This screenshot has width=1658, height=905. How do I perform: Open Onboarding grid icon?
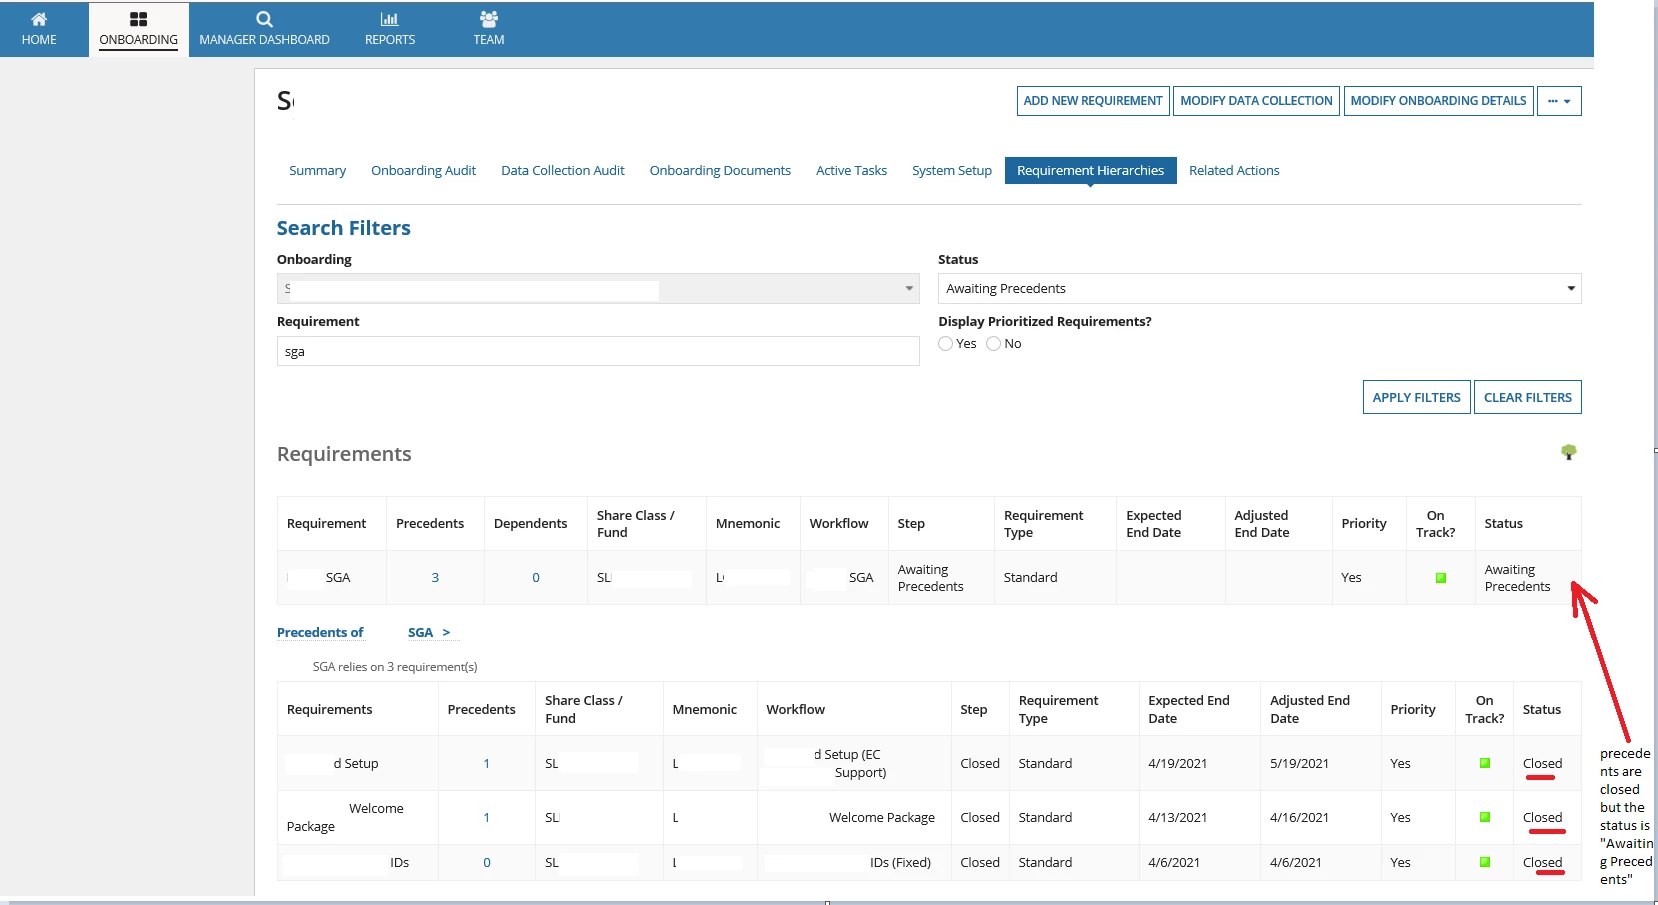pos(139,19)
